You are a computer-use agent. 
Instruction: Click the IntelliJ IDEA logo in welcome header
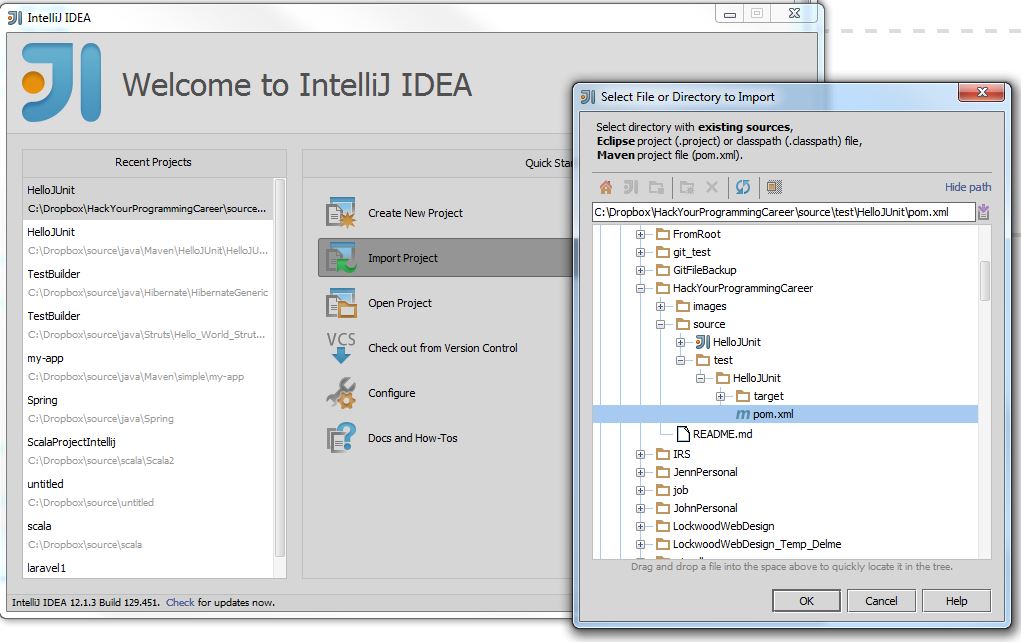tap(61, 83)
